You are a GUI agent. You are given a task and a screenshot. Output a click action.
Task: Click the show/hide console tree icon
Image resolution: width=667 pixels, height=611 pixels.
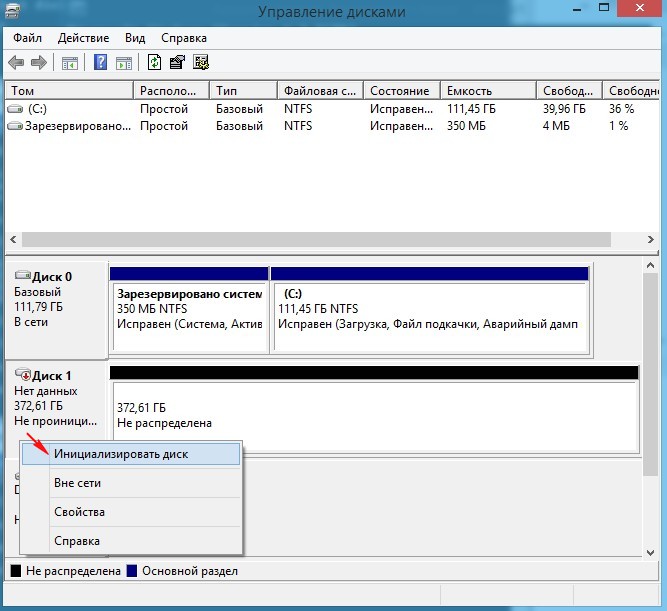pos(70,63)
